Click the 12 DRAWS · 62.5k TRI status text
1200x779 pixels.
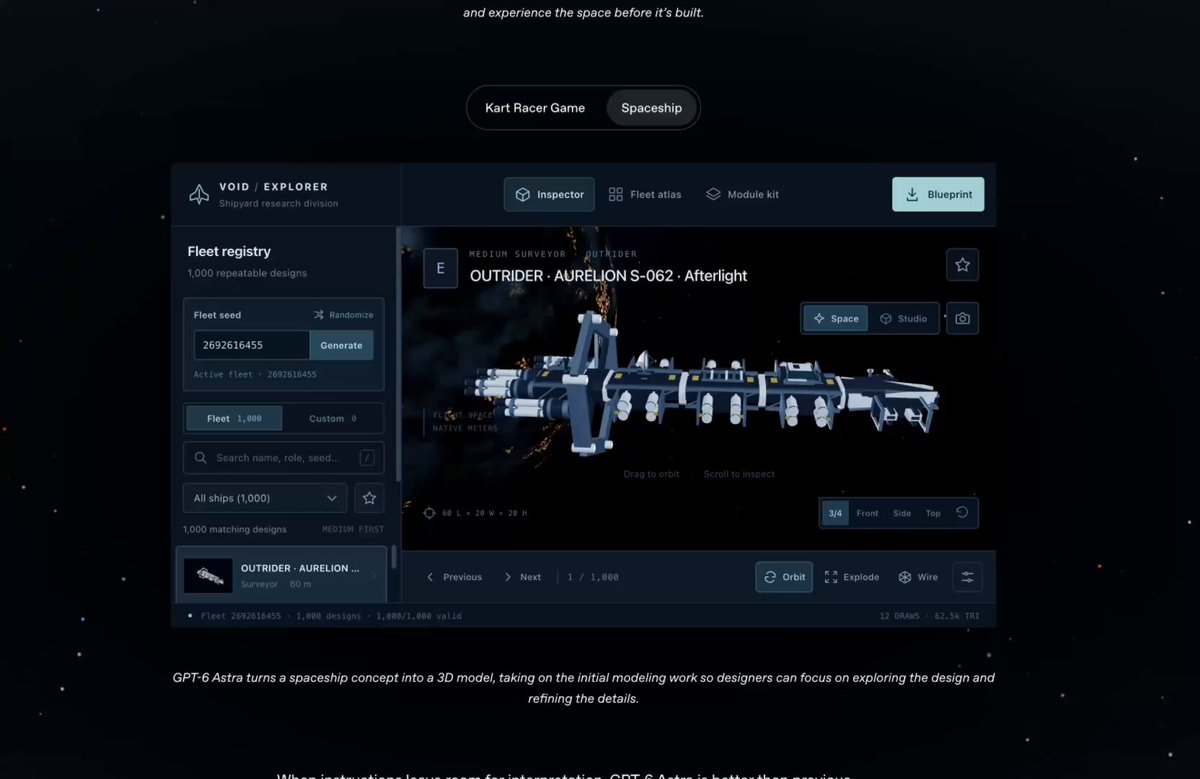tap(930, 616)
